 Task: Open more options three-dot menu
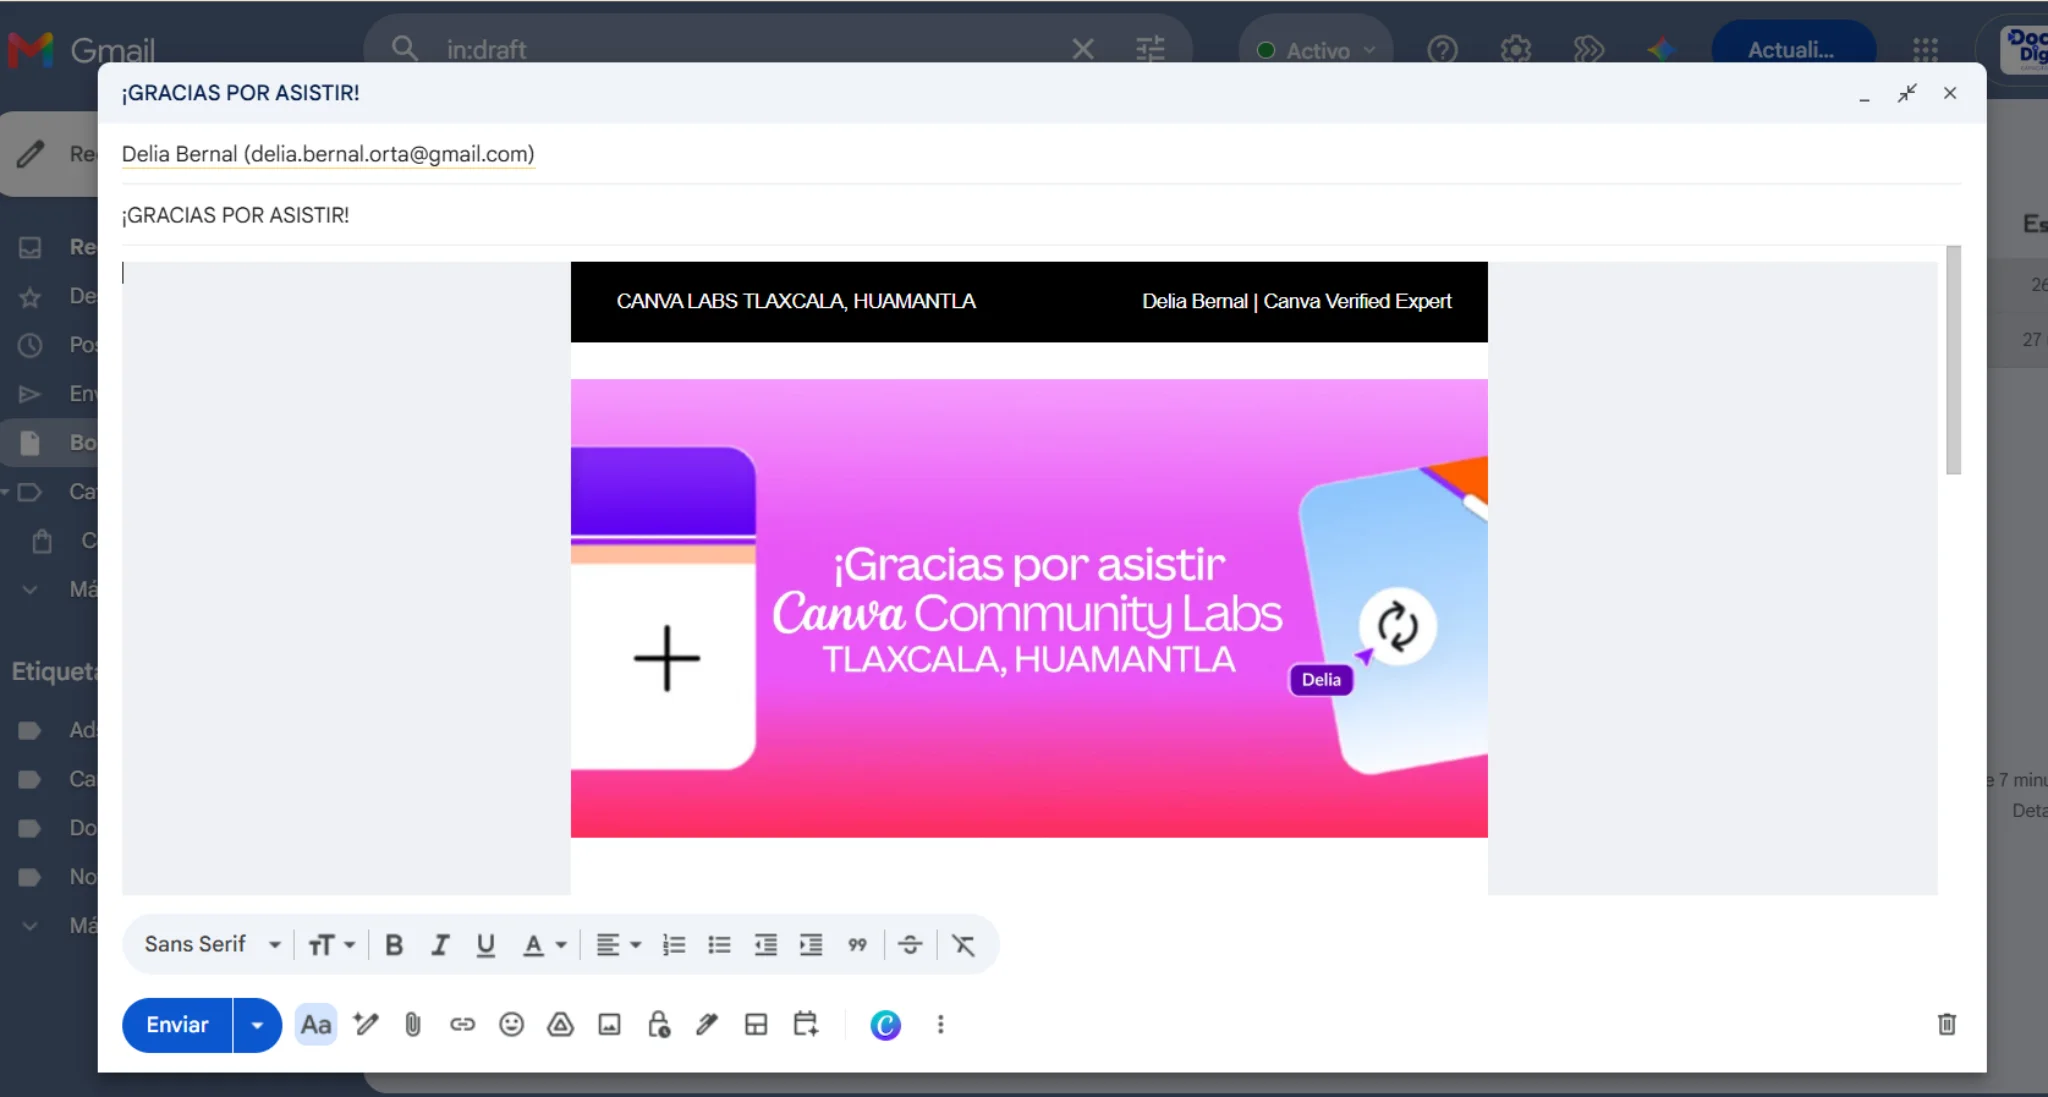point(940,1025)
